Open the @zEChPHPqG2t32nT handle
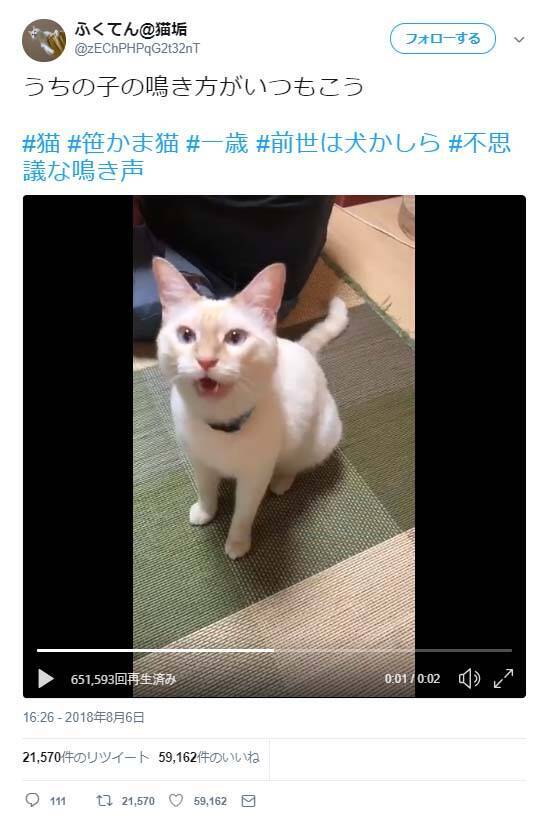This screenshot has width=557, height=819. [x=137, y=49]
